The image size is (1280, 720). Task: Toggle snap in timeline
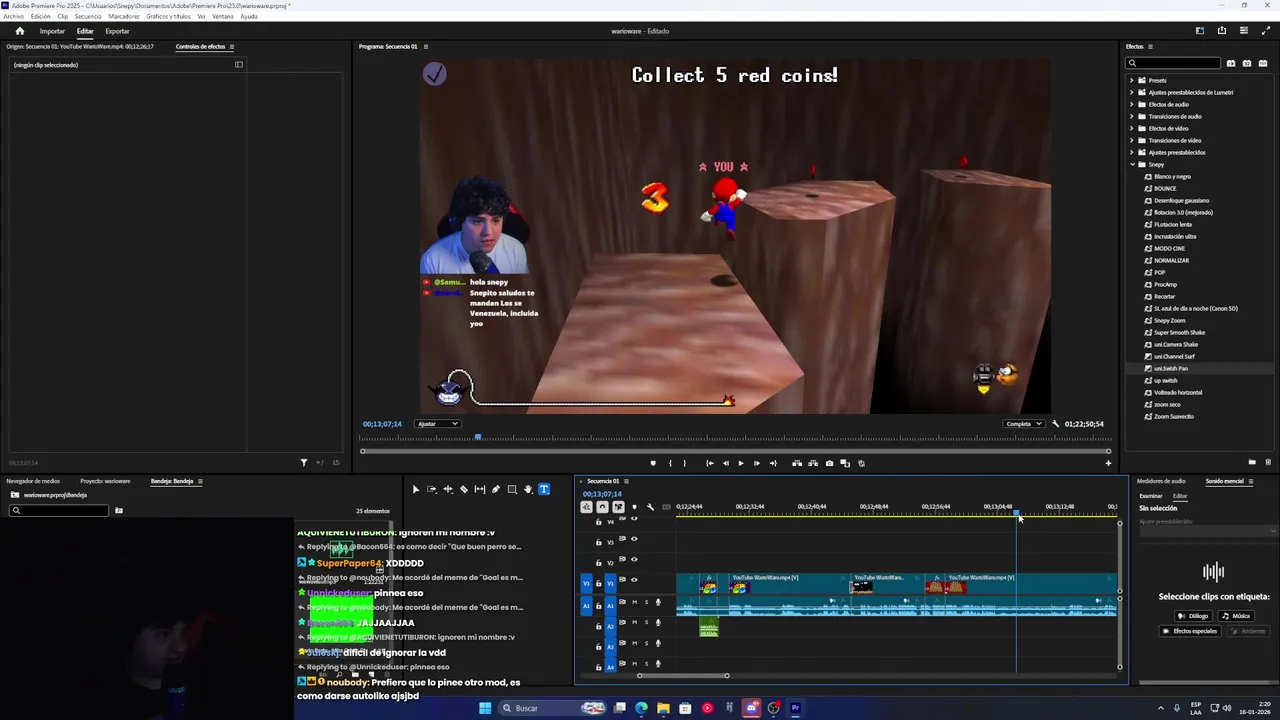602,507
